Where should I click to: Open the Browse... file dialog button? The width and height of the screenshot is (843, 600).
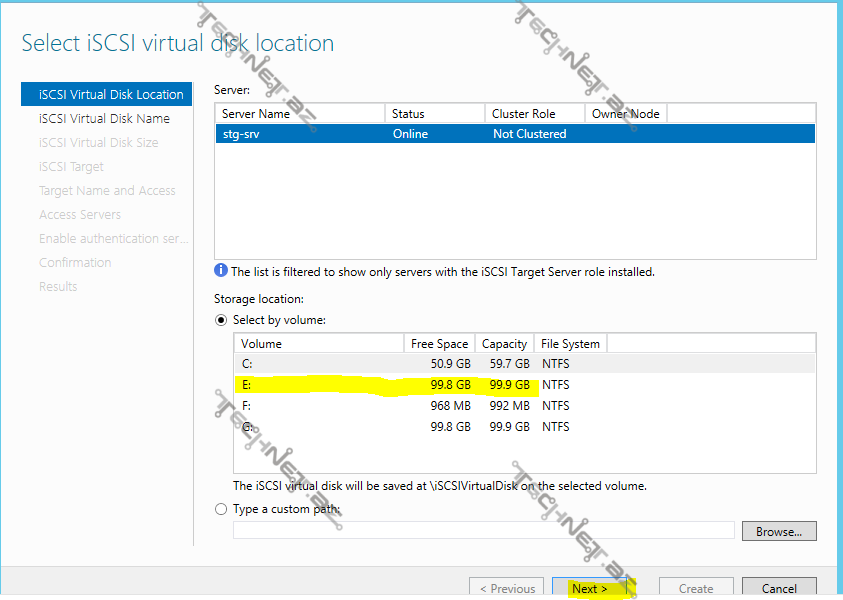779,531
